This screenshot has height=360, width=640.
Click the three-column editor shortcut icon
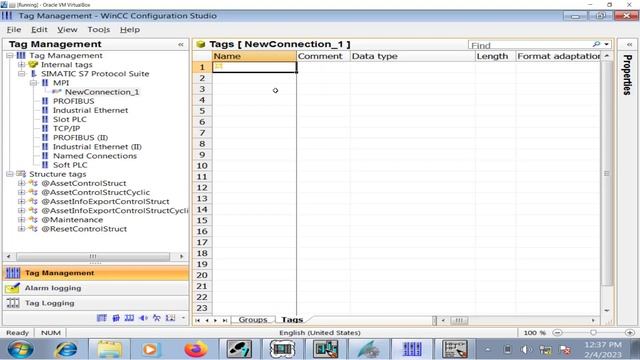tap(129, 318)
